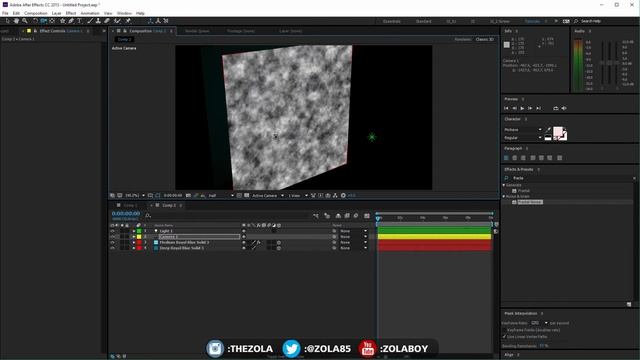Click the Local Axis Mode icon

click(x=151, y=21)
